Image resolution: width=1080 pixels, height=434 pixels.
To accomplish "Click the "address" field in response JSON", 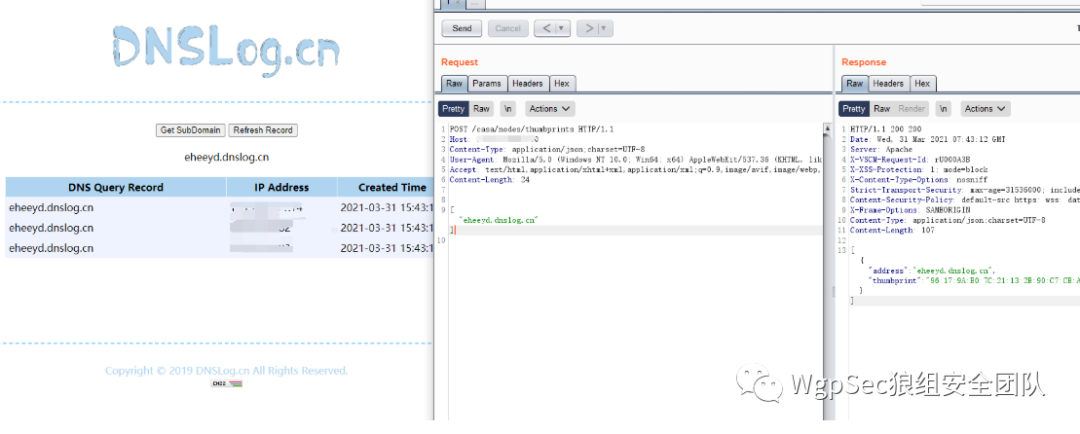I will (x=888, y=271).
